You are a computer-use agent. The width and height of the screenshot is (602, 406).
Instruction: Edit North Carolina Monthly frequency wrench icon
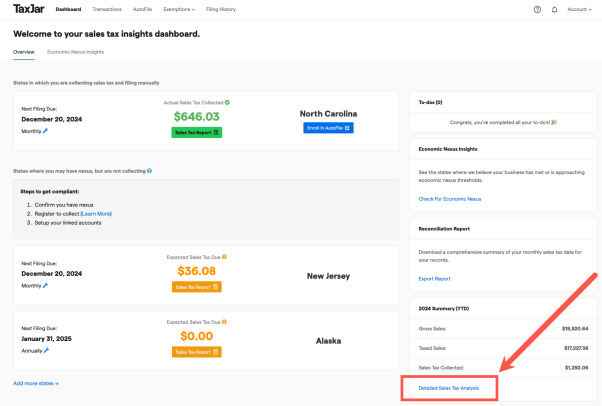tap(45, 131)
